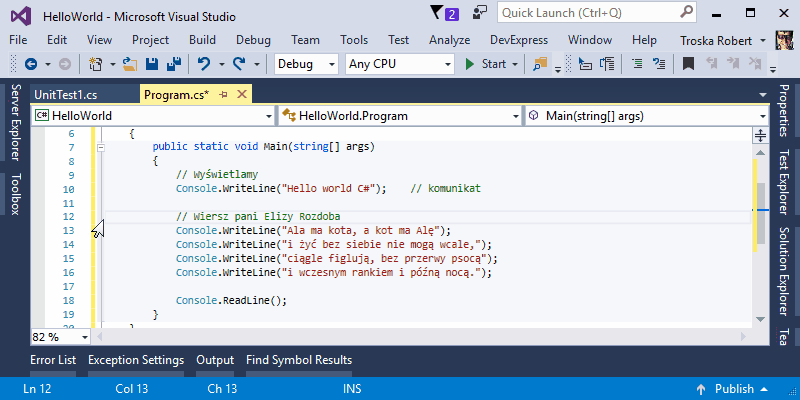Open notifications via the flag icon
The width and height of the screenshot is (800, 400).
[x=437, y=13]
